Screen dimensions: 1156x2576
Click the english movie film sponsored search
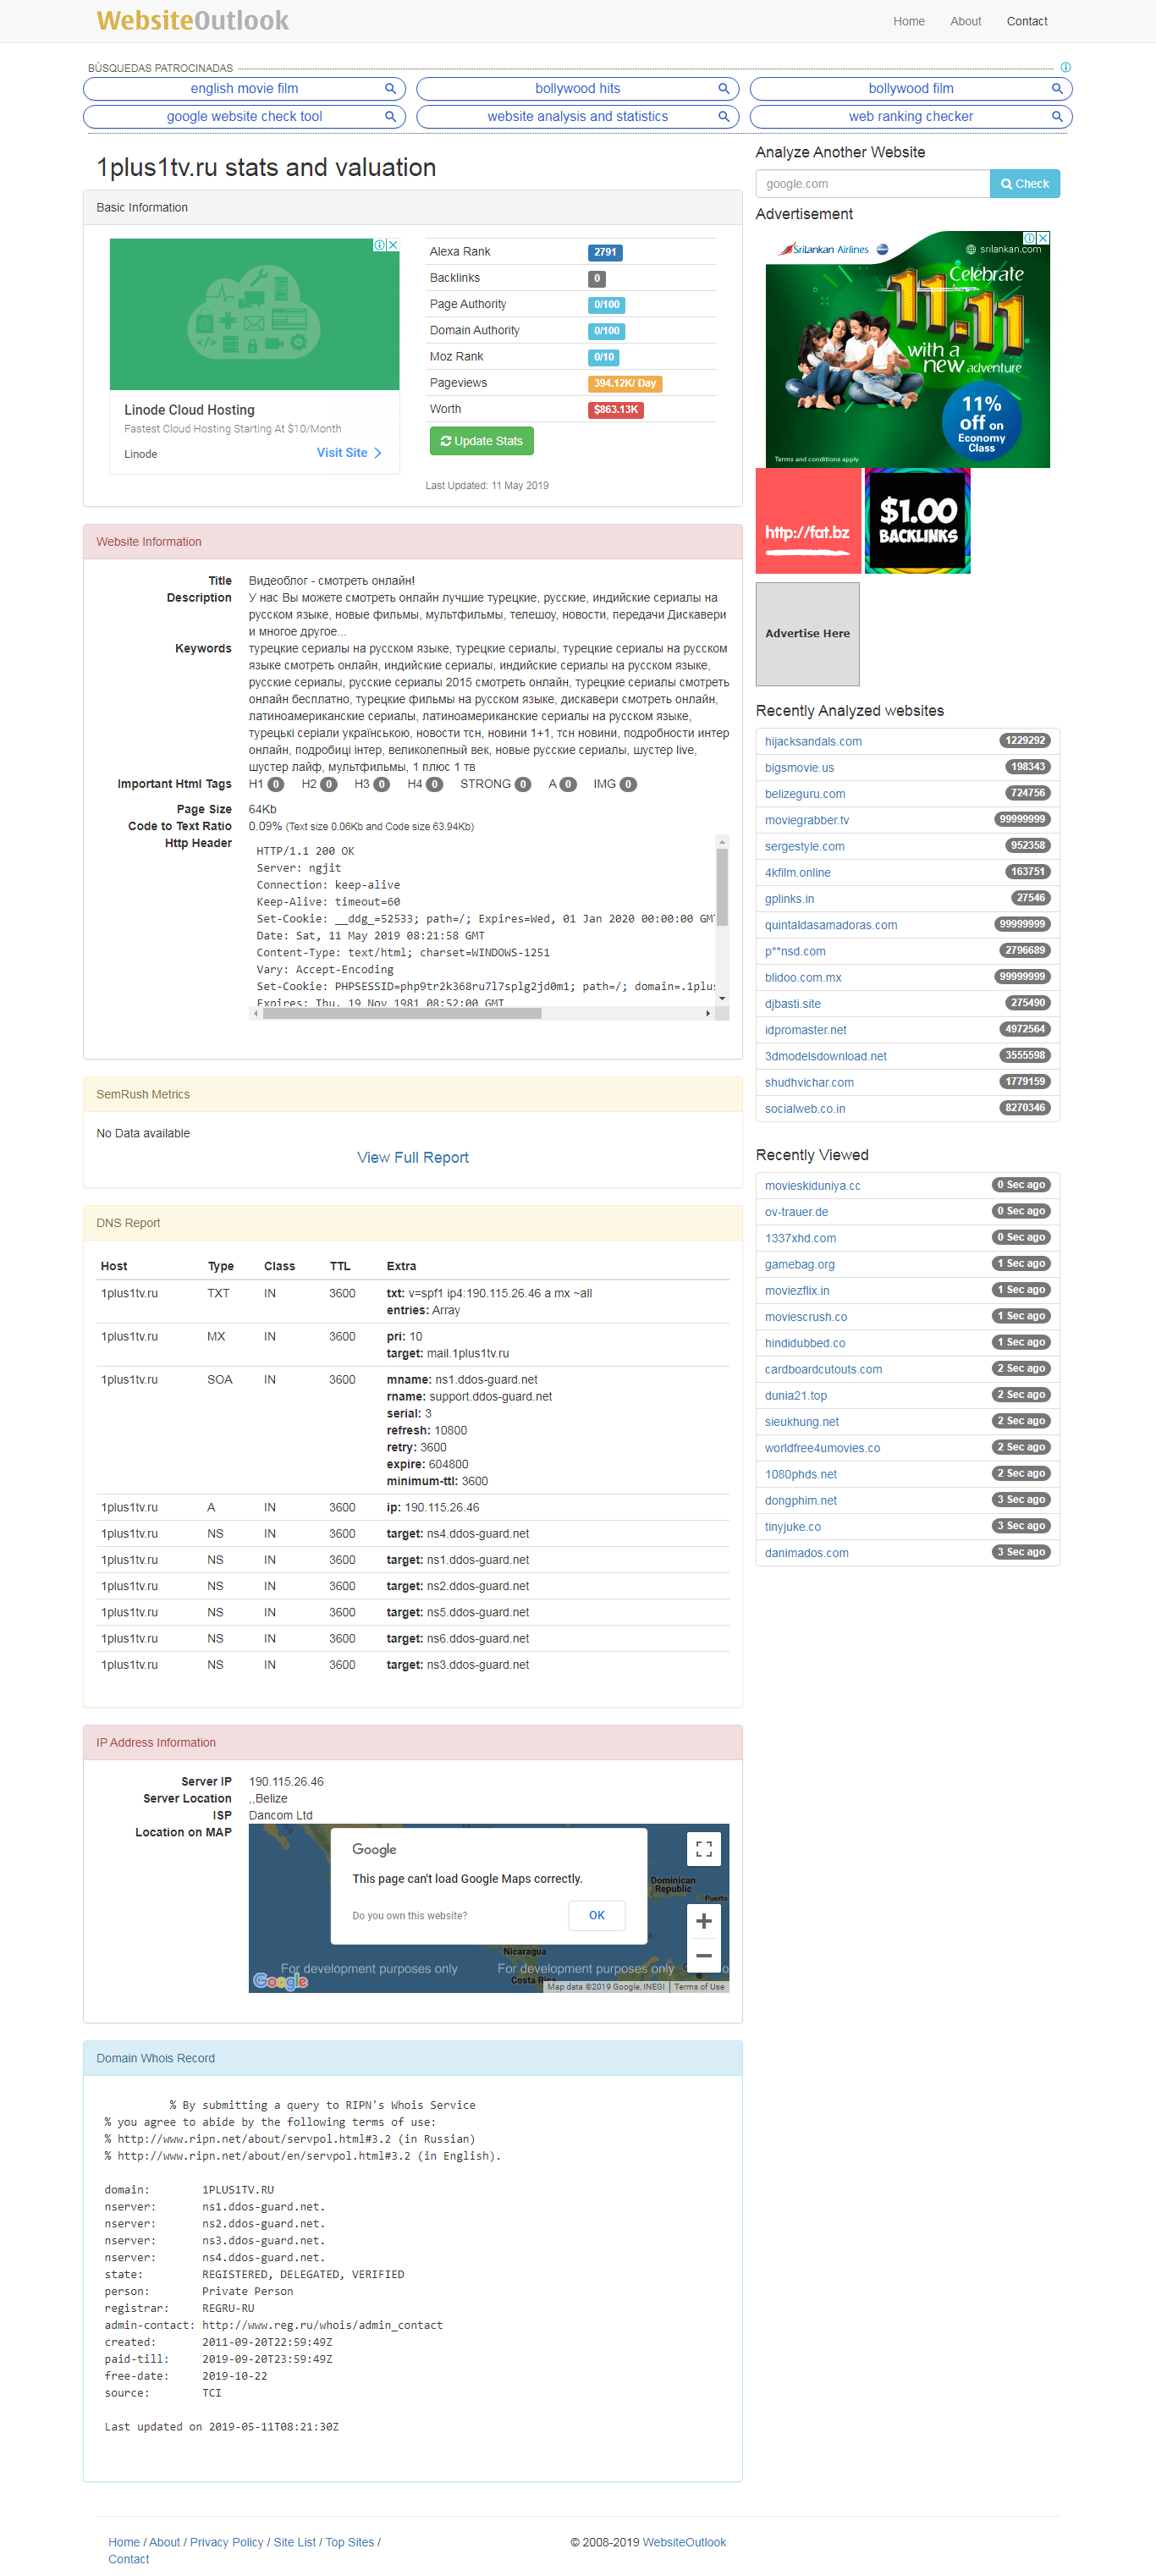244,89
